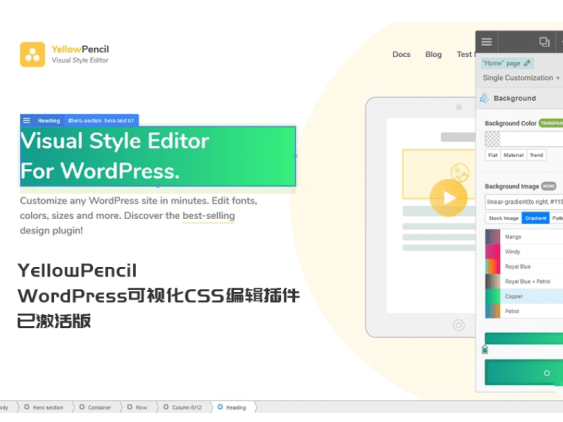Screen dimensions: 563x422
Task: Choose the Royal Blue gradient preset
Action: coord(524,266)
